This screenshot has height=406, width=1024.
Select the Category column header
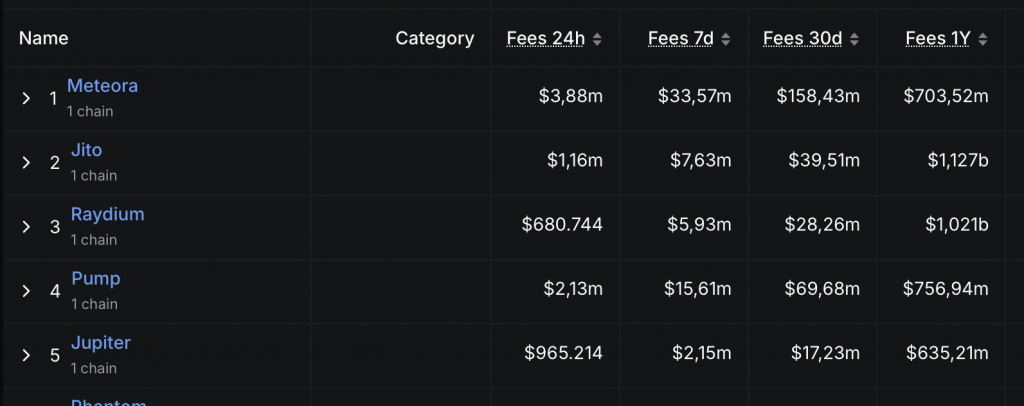435,39
